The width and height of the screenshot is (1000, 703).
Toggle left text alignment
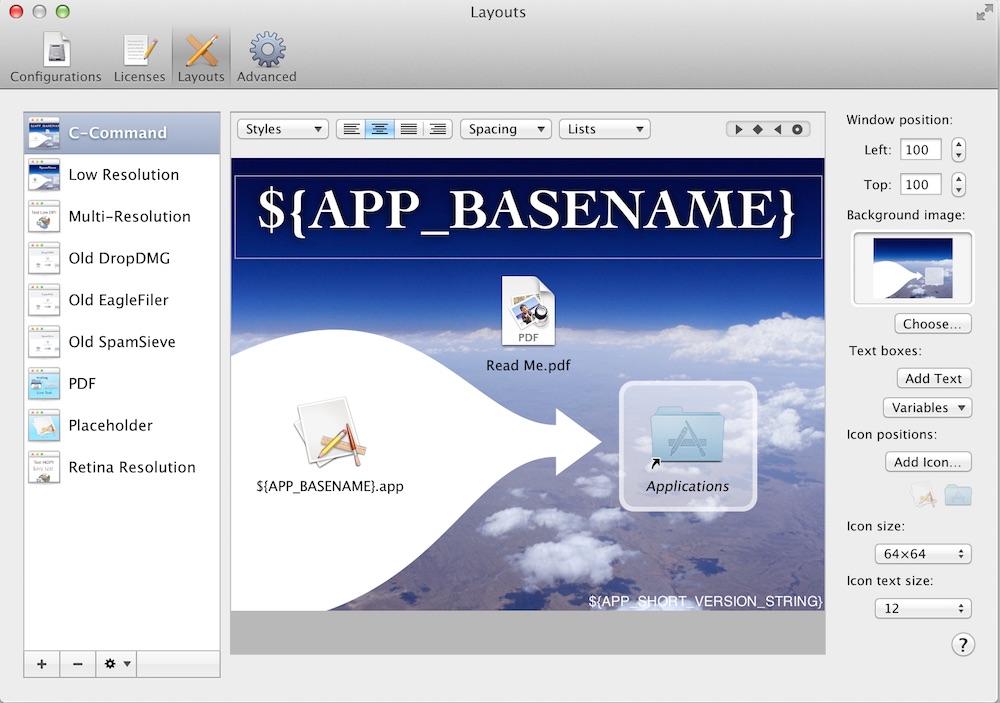[351, 129]
